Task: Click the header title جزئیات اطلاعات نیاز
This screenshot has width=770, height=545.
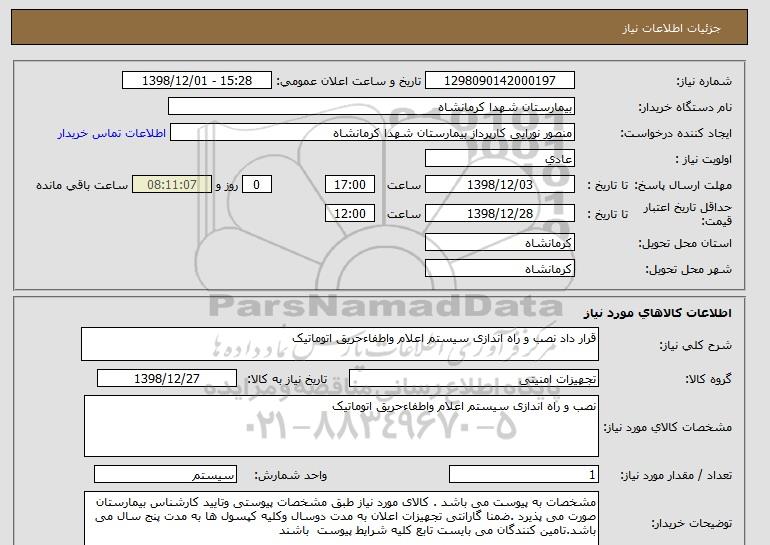Action: pyautogui.click(x=671, y=28)
